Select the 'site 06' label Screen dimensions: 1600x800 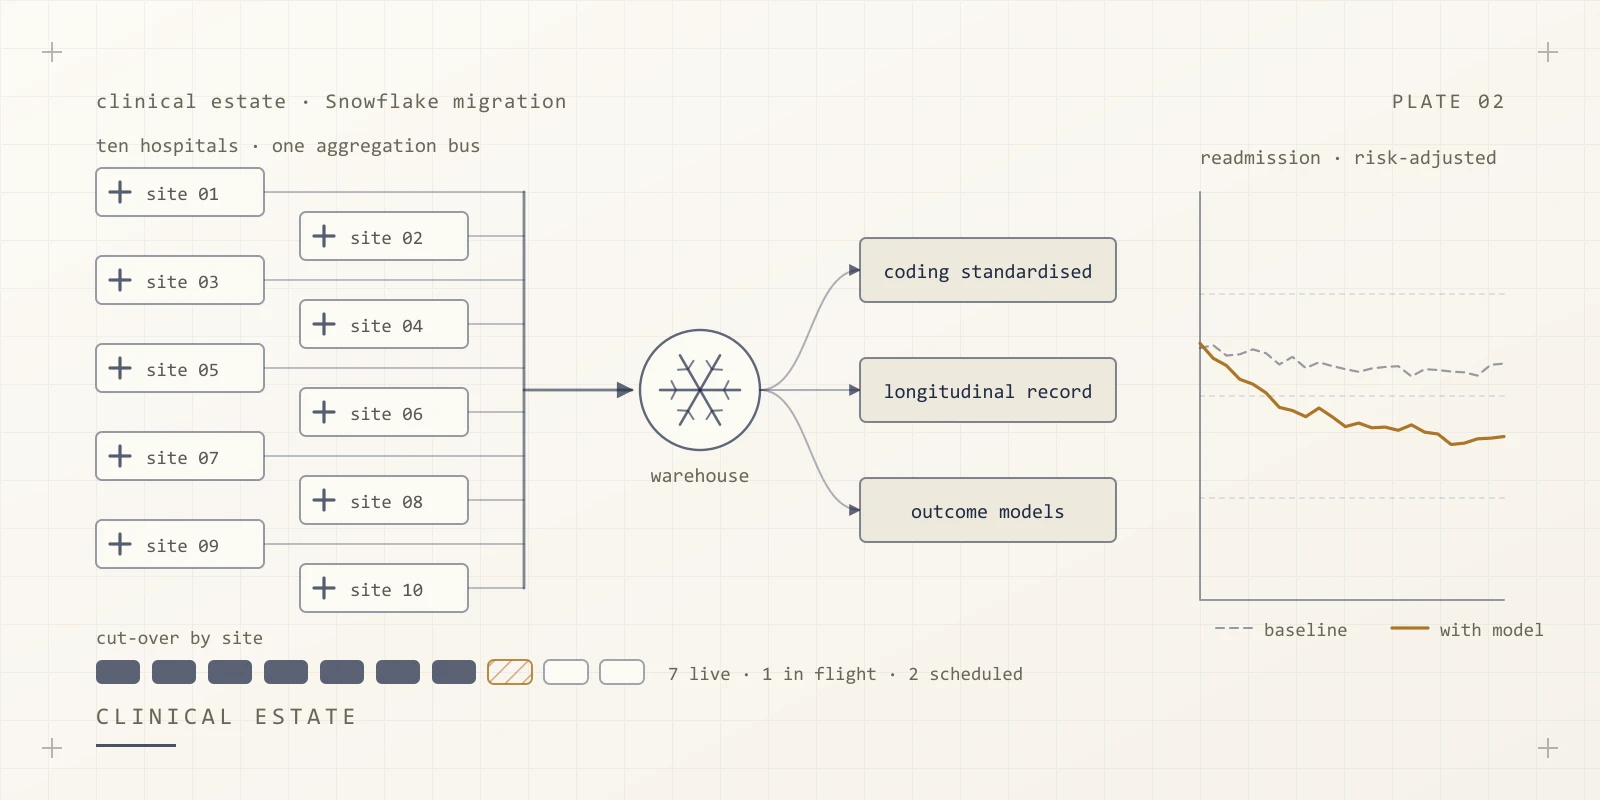click(386, 414)
